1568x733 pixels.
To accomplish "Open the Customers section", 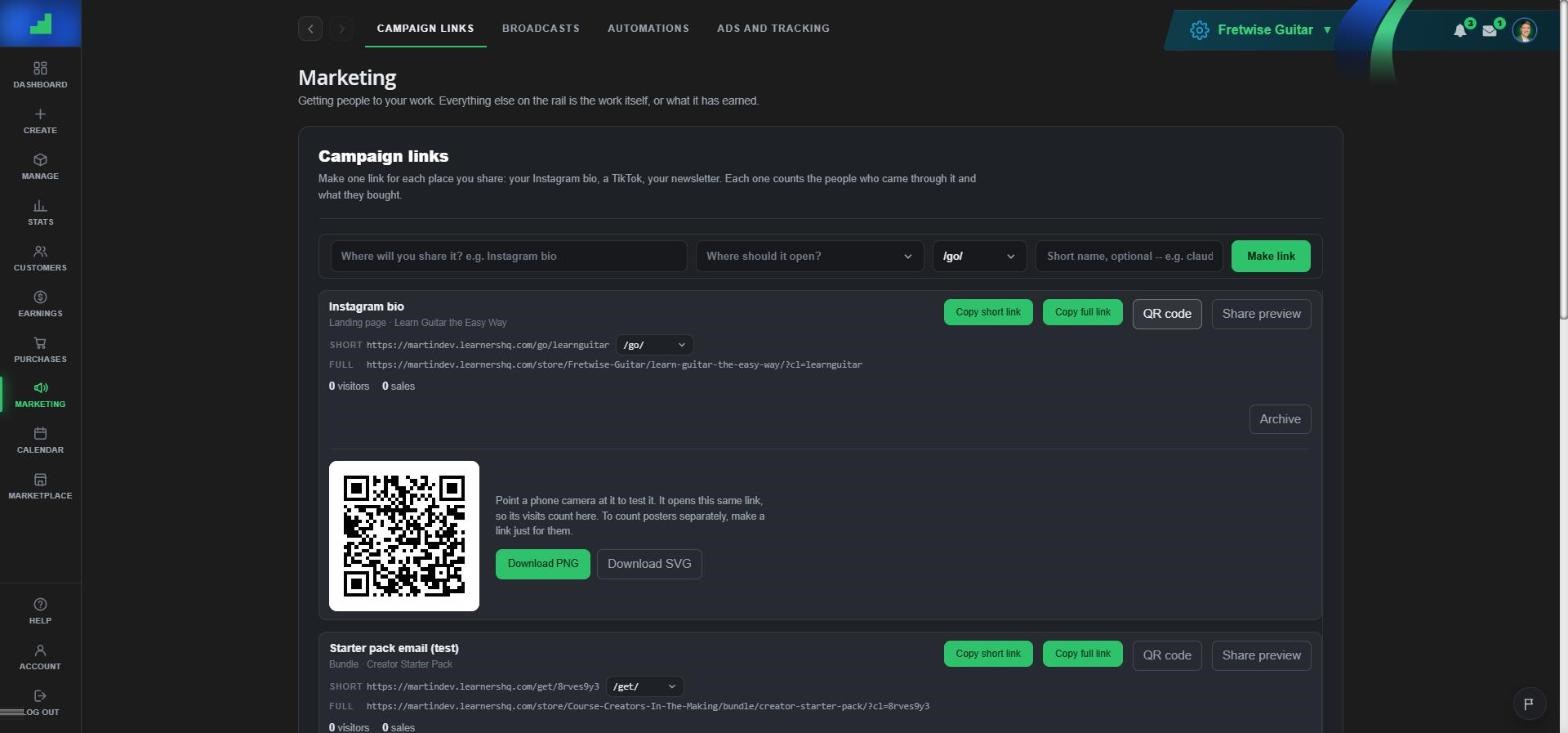I will (40, 259).
